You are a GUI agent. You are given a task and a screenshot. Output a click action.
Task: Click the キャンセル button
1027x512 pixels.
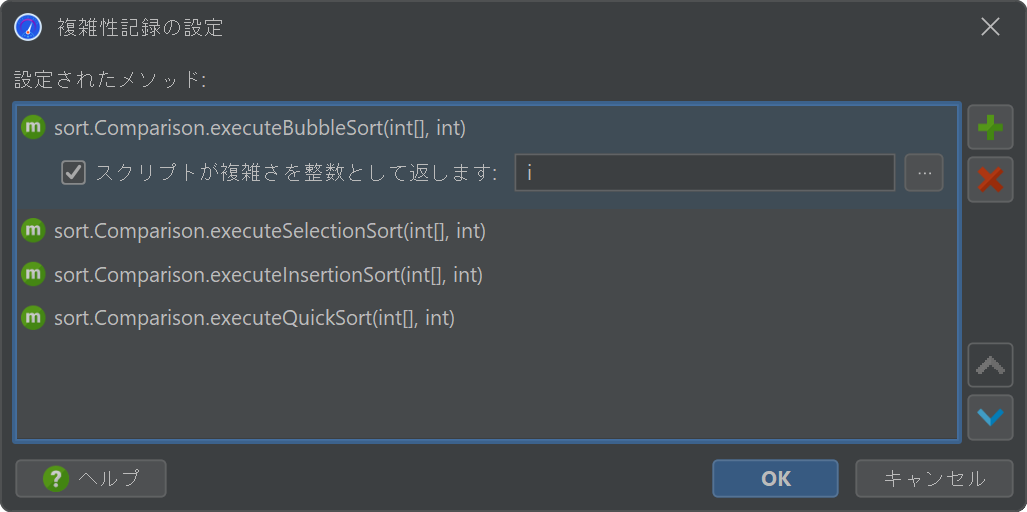(x=934, y=479)
